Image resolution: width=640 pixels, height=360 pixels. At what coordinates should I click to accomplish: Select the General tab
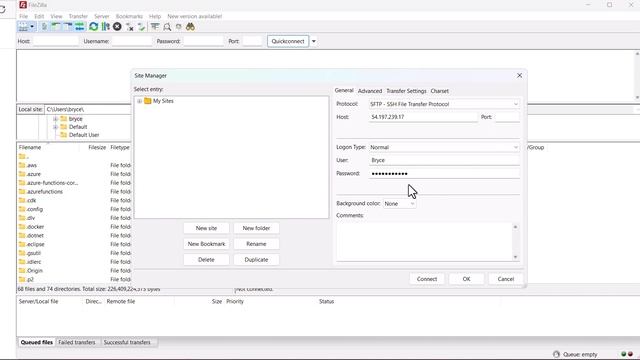point(344,91)
